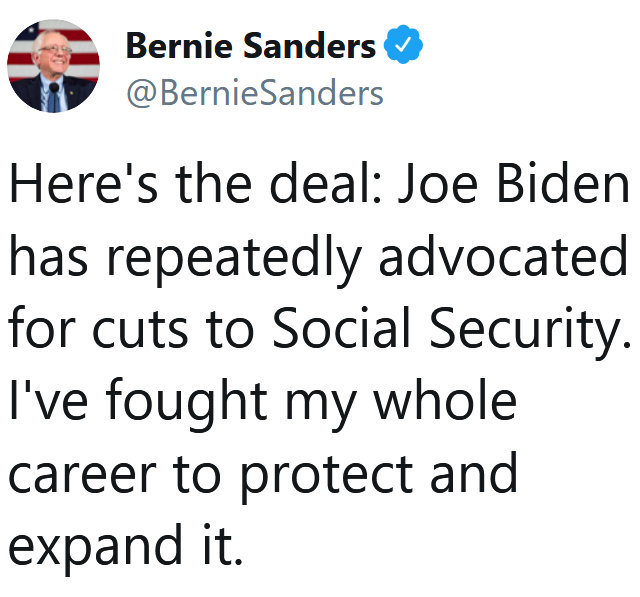
Task: Click the word "and" after "protect"
Action: click(x=473, y=472)
